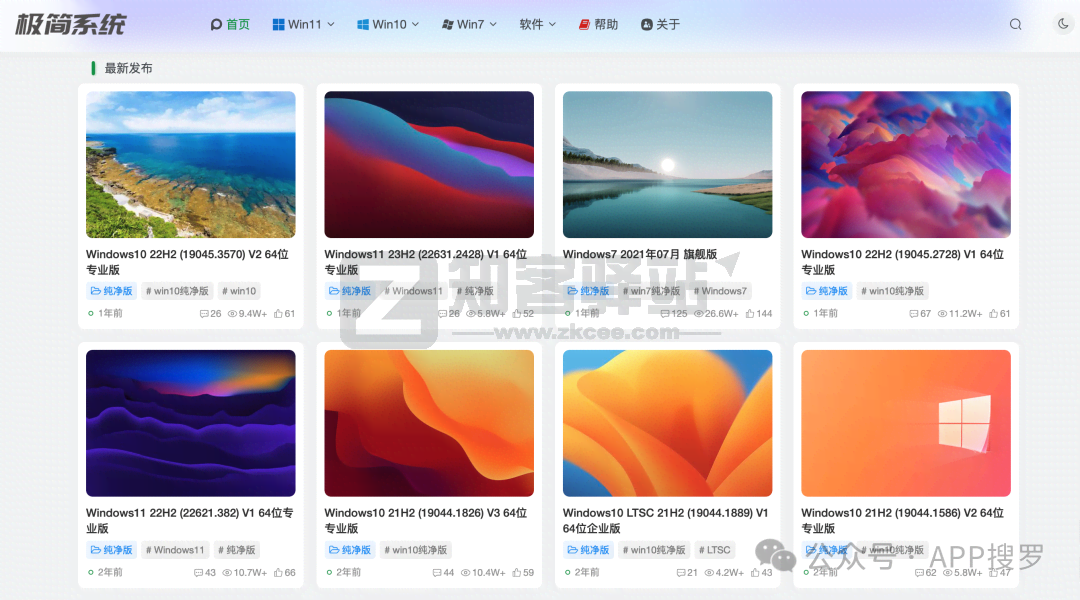Click the book icon next to 帮助

[x=583, y=23]
